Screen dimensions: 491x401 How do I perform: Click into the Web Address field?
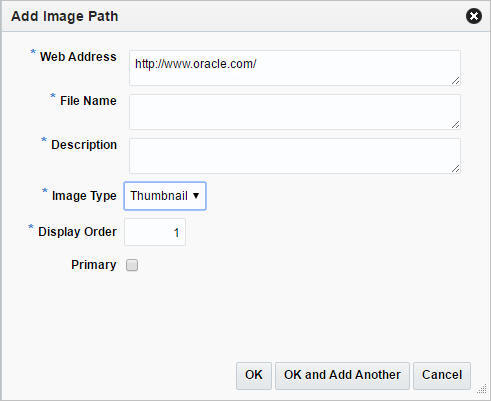click(295, 68)
